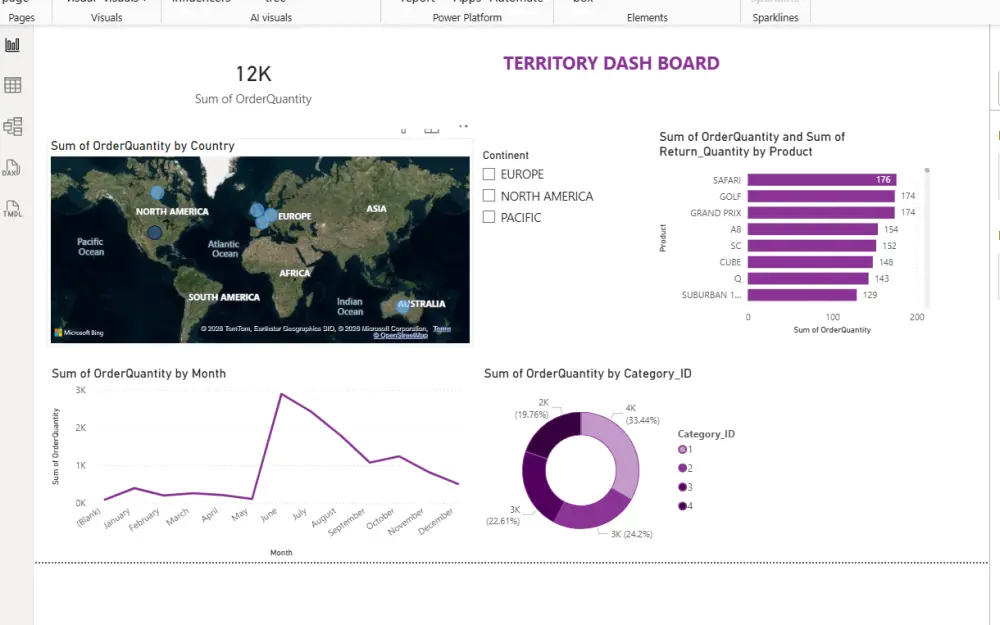
Task: Select the Q product bar
Action: pos(808,279)
